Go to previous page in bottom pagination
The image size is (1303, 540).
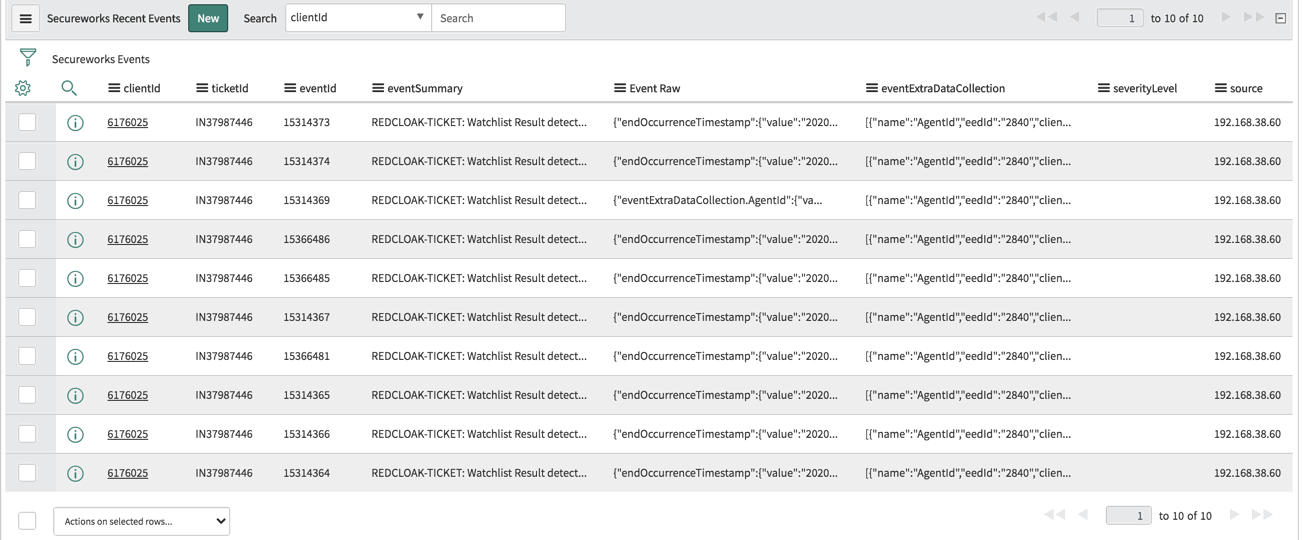coord(1083,515)
